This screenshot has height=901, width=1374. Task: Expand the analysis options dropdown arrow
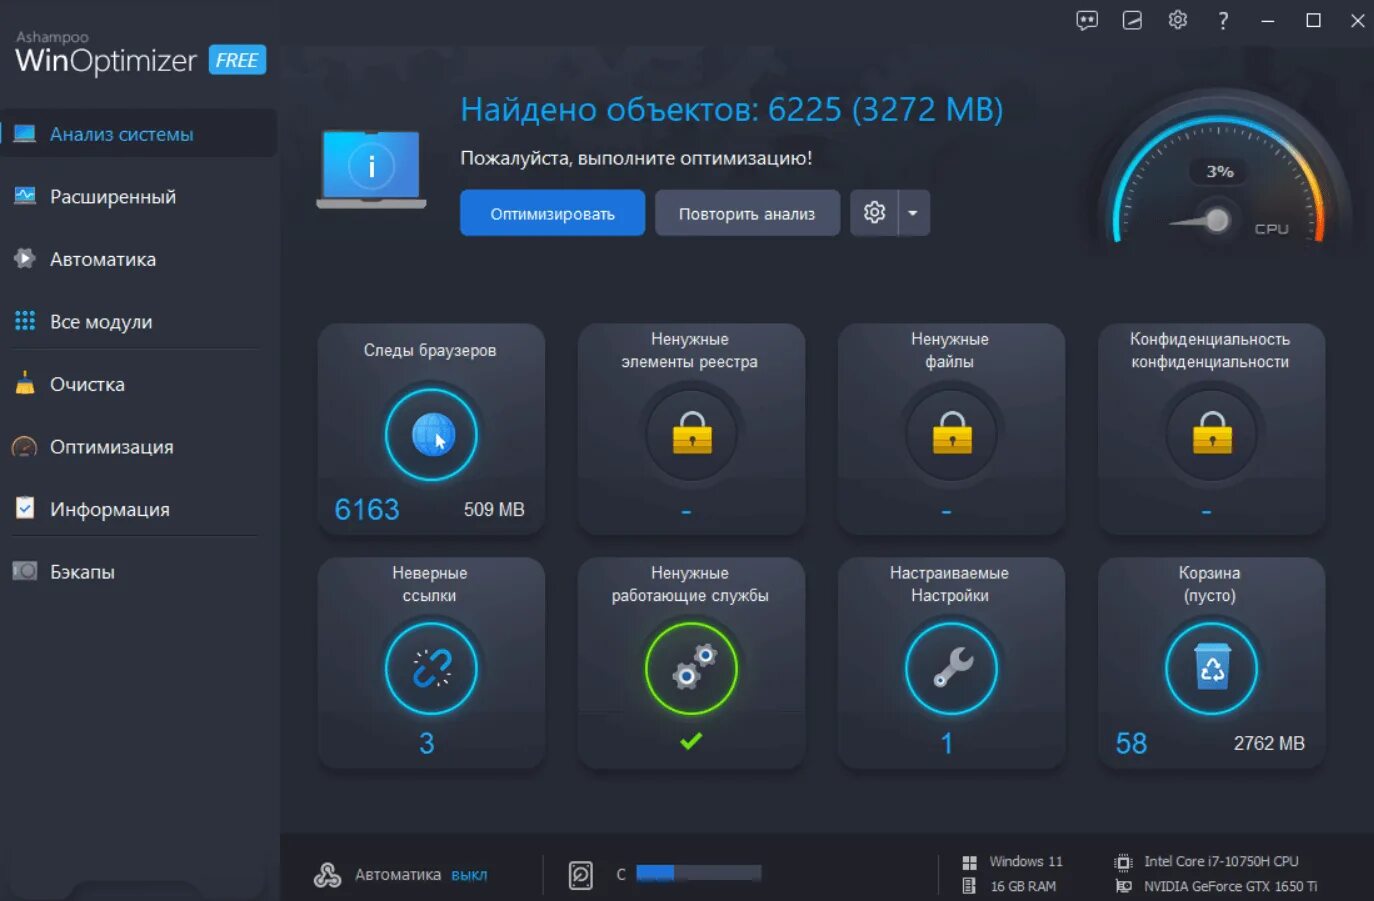[x=913, y=213]
